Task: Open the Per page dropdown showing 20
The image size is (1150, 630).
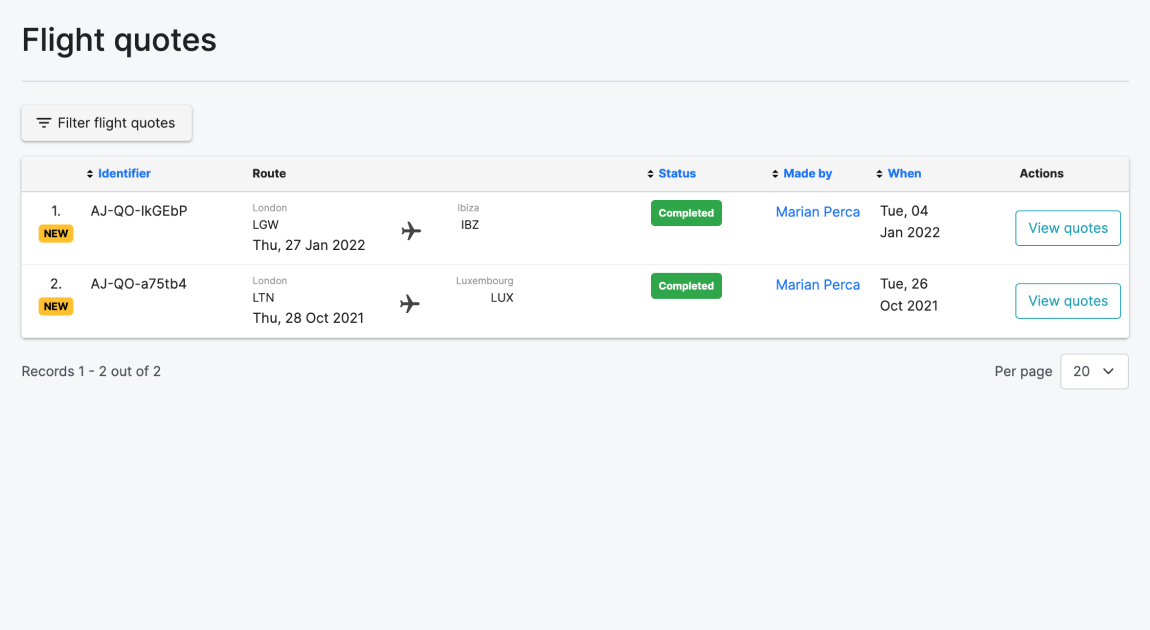Action: 1094,371
